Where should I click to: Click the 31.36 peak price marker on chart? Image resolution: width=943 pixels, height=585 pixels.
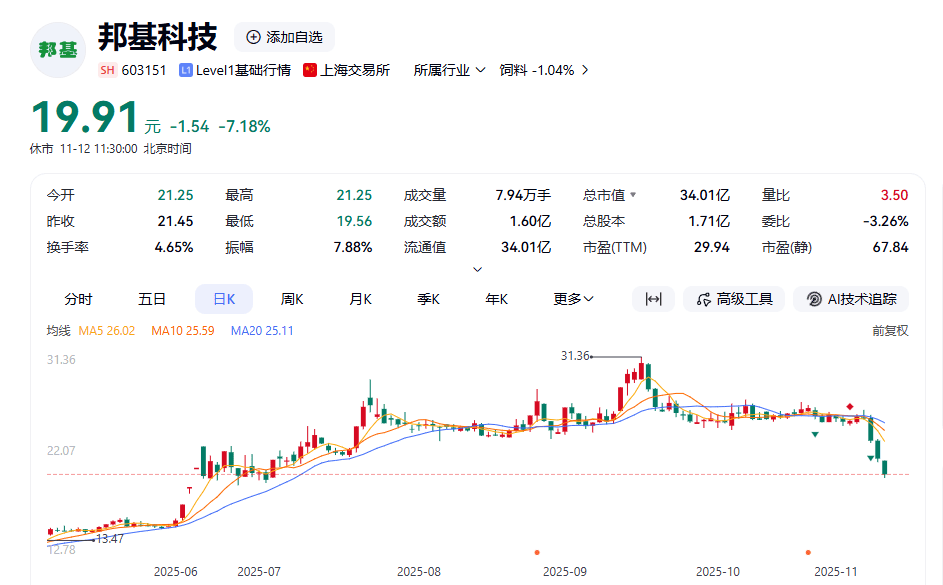pyautogui.click(x=574, y=356)
